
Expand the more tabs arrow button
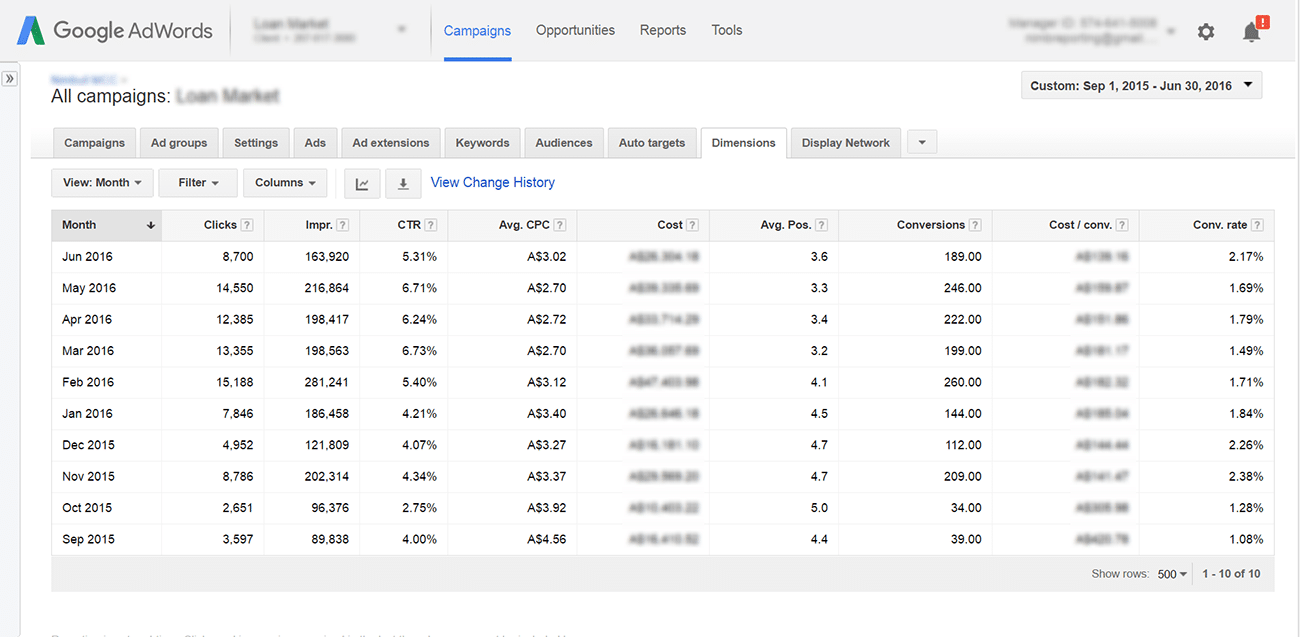tap(922, 143)
